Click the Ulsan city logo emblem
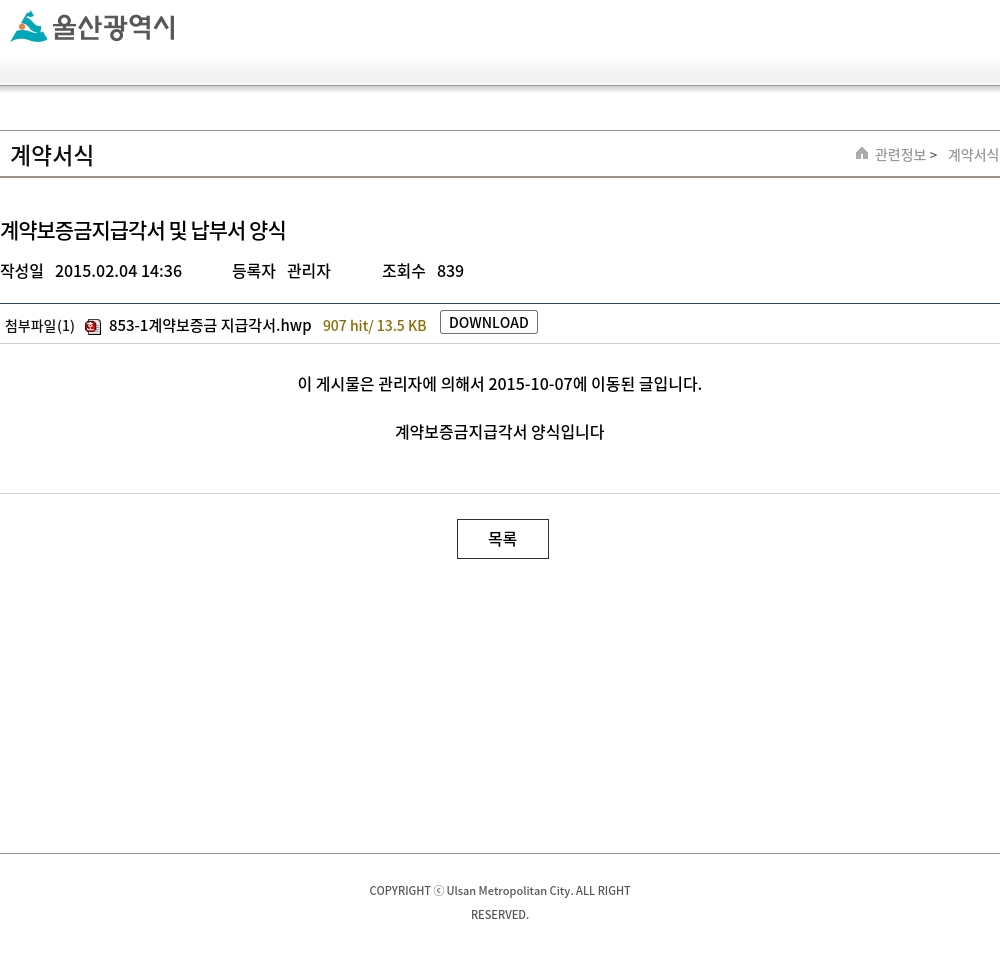 point(29,27)
